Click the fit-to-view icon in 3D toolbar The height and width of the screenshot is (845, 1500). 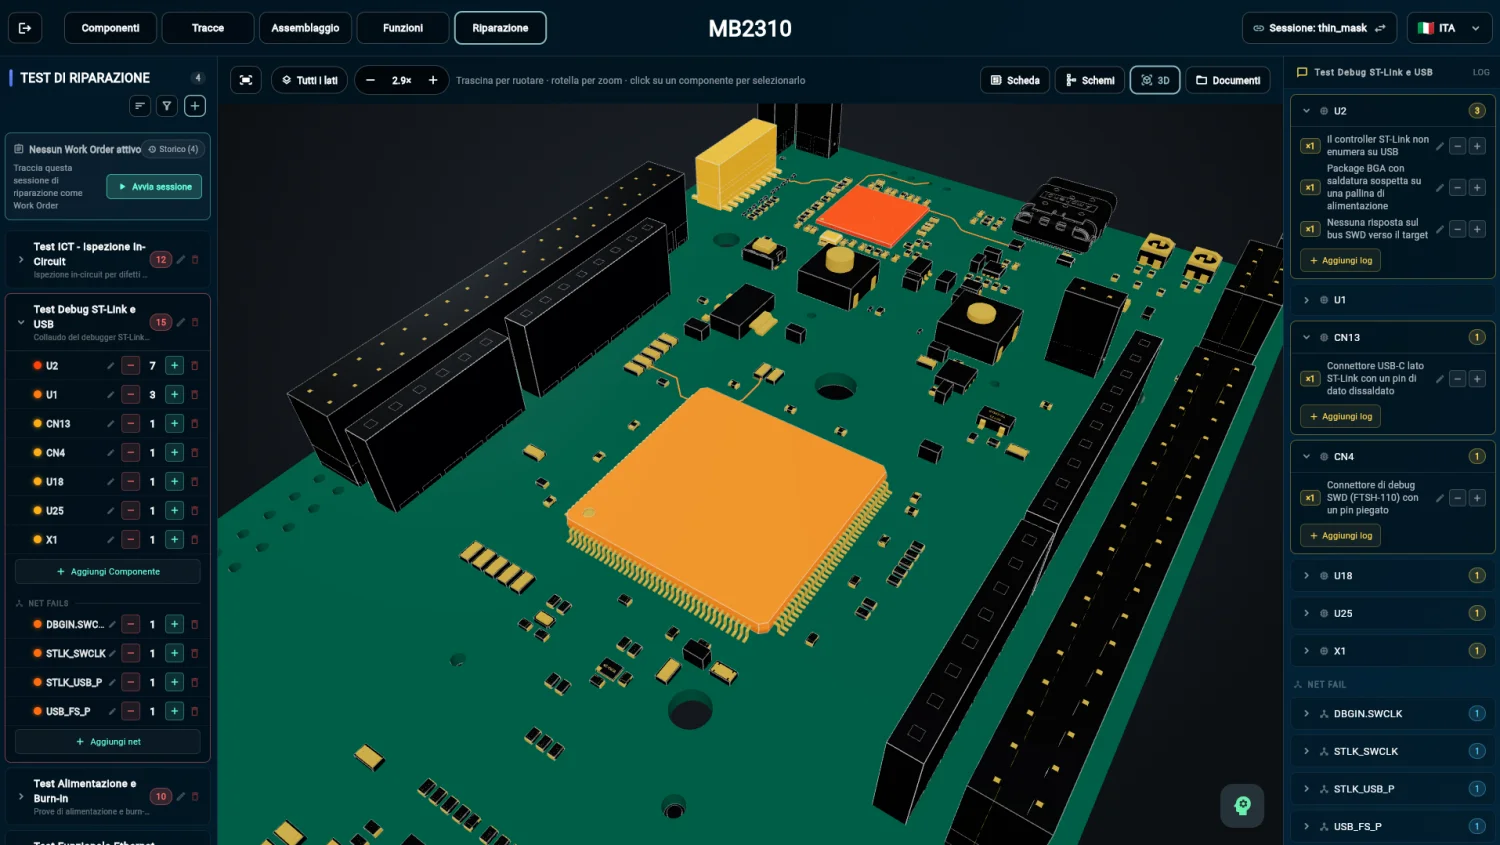click(246, 80)
